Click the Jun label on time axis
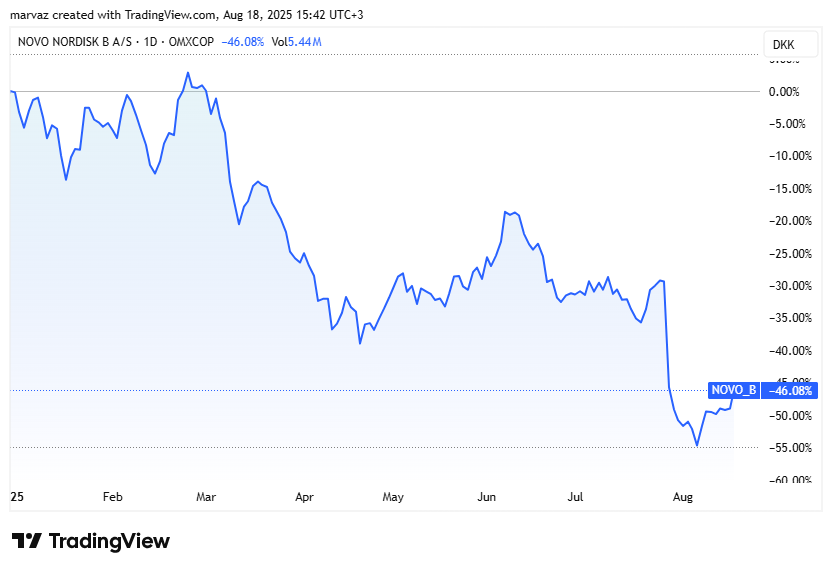Screen dimensions: 832x571 pos(487,497)
